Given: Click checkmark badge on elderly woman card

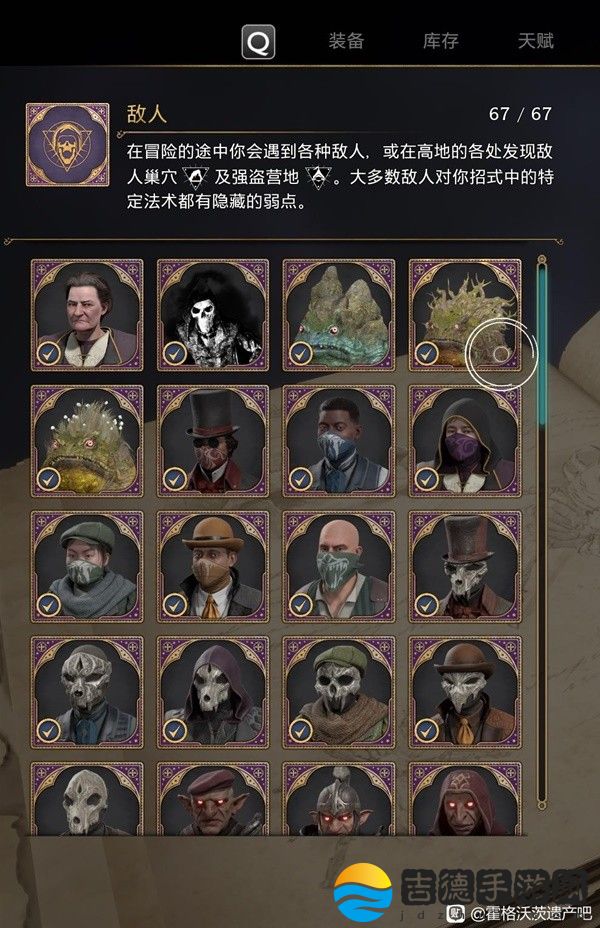Looking at the screenshot, I should tap(49, 354).
